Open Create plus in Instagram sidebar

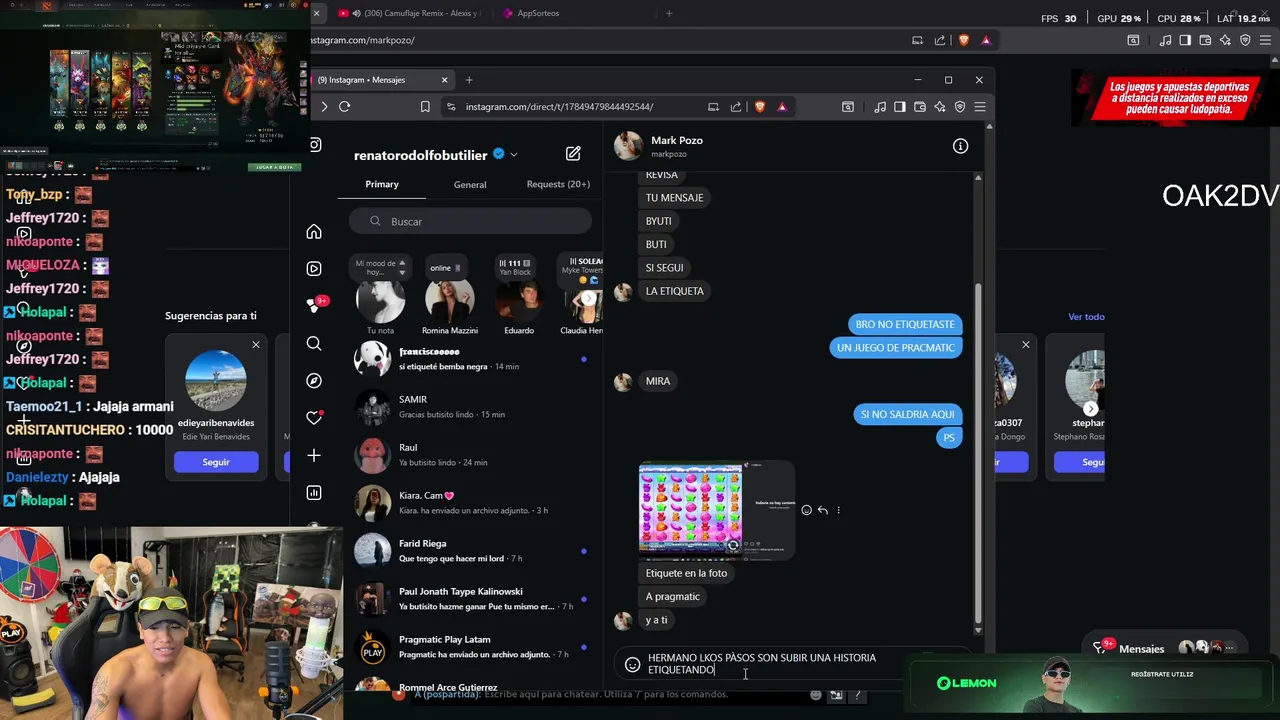point(314,456)
